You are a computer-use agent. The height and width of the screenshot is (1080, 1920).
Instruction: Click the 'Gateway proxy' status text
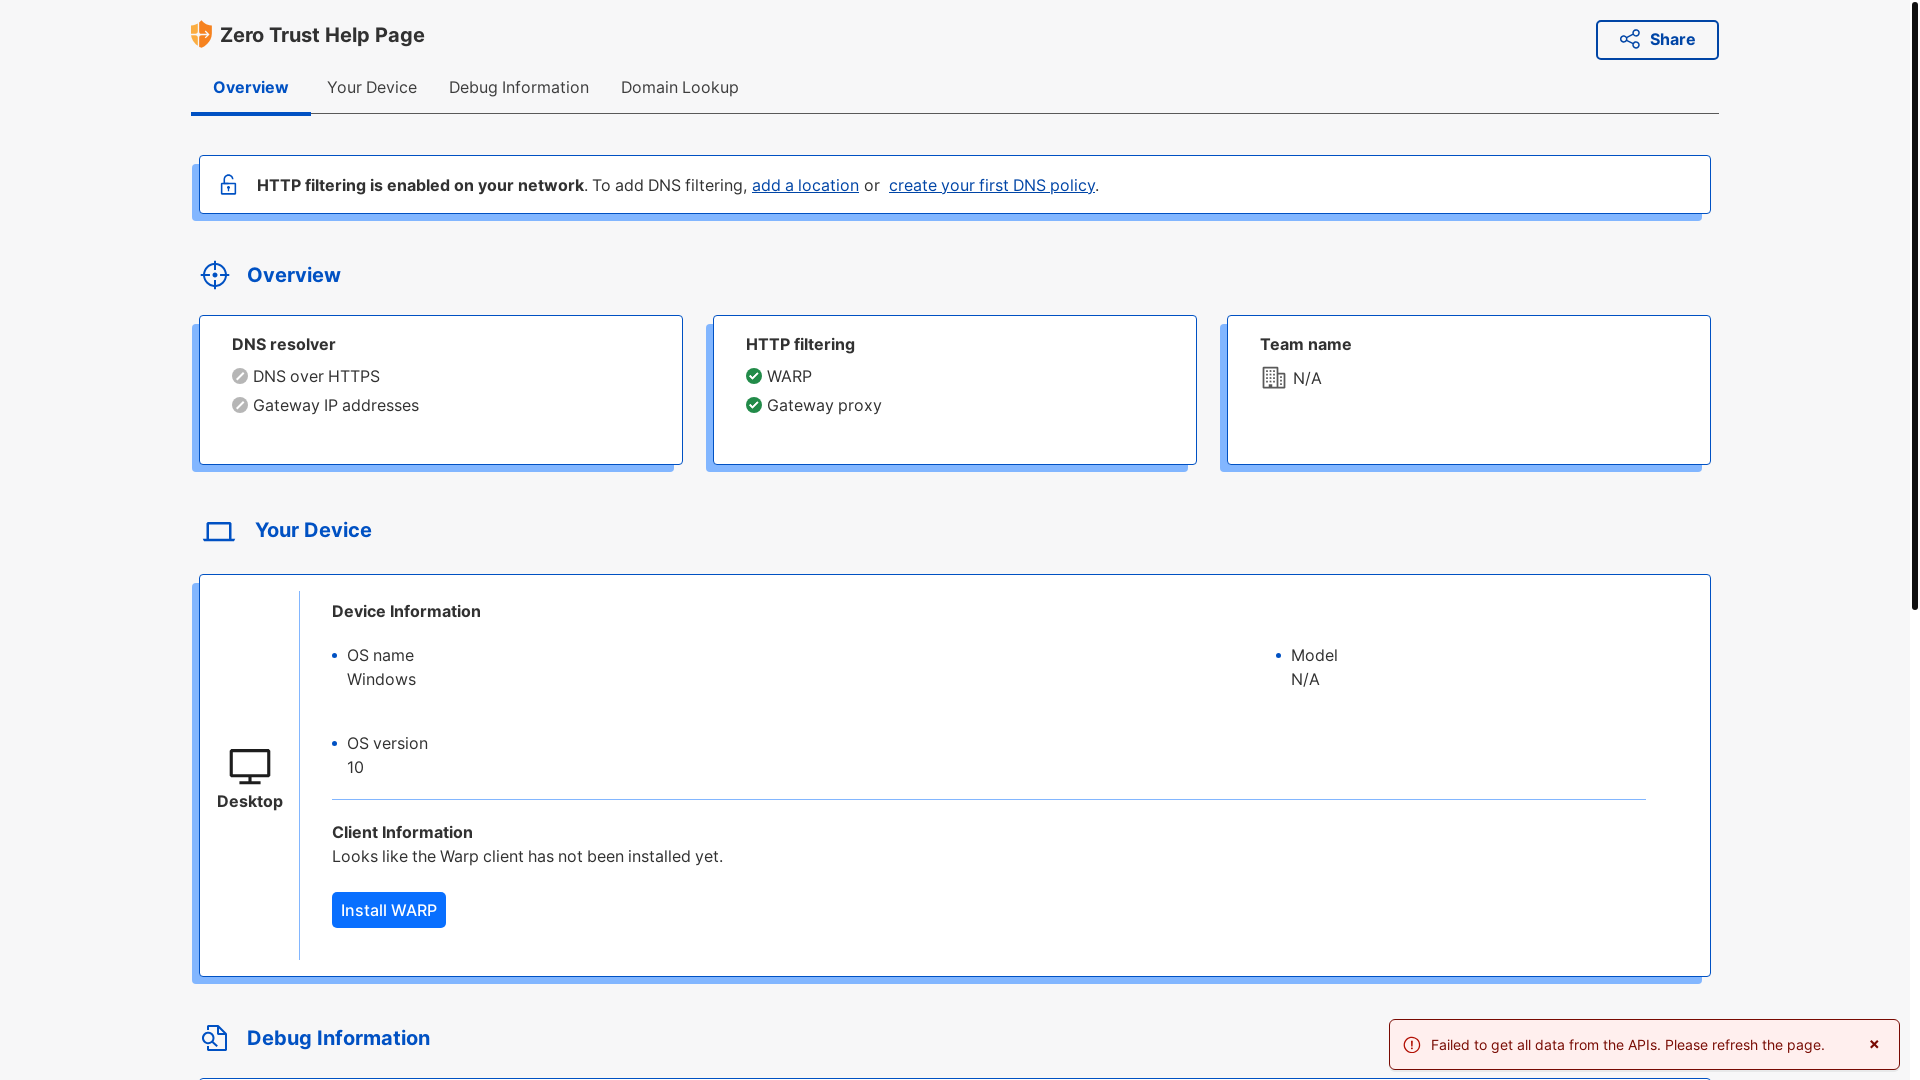click(x=824, y=405)
